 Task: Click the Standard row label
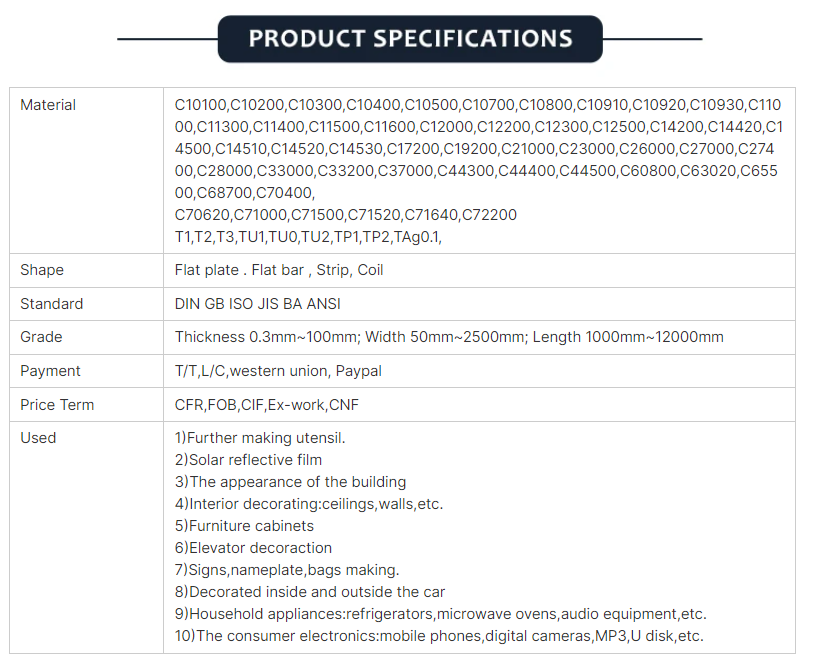(x=51, y=304)
